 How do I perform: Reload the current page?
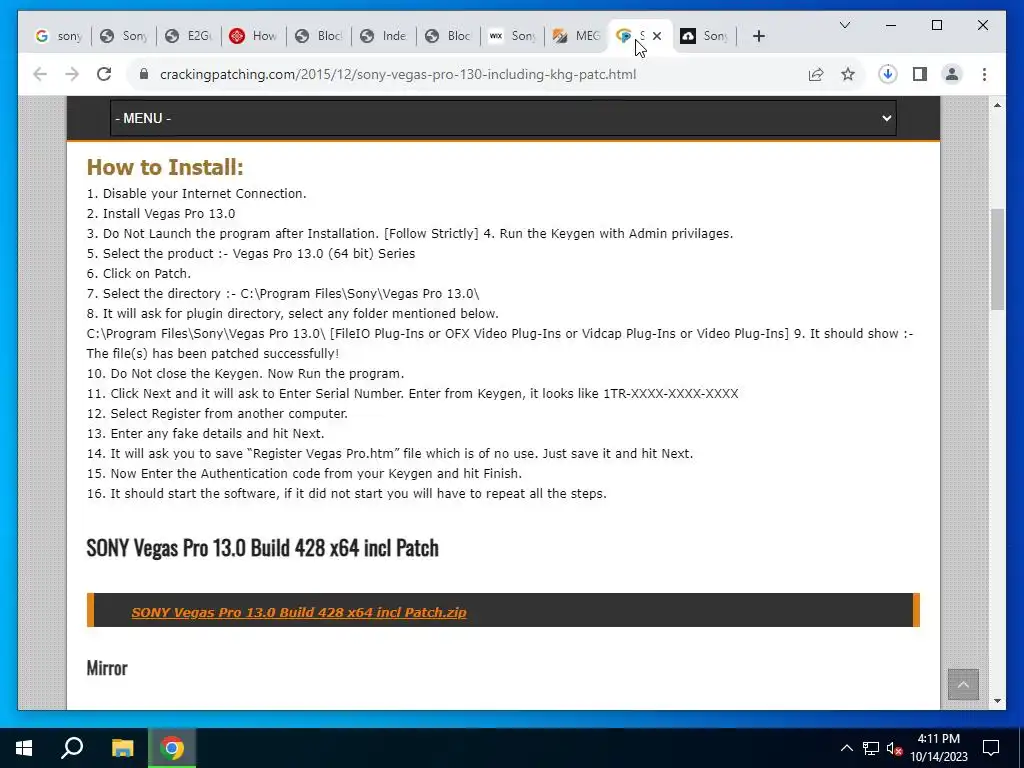point(104,74)
